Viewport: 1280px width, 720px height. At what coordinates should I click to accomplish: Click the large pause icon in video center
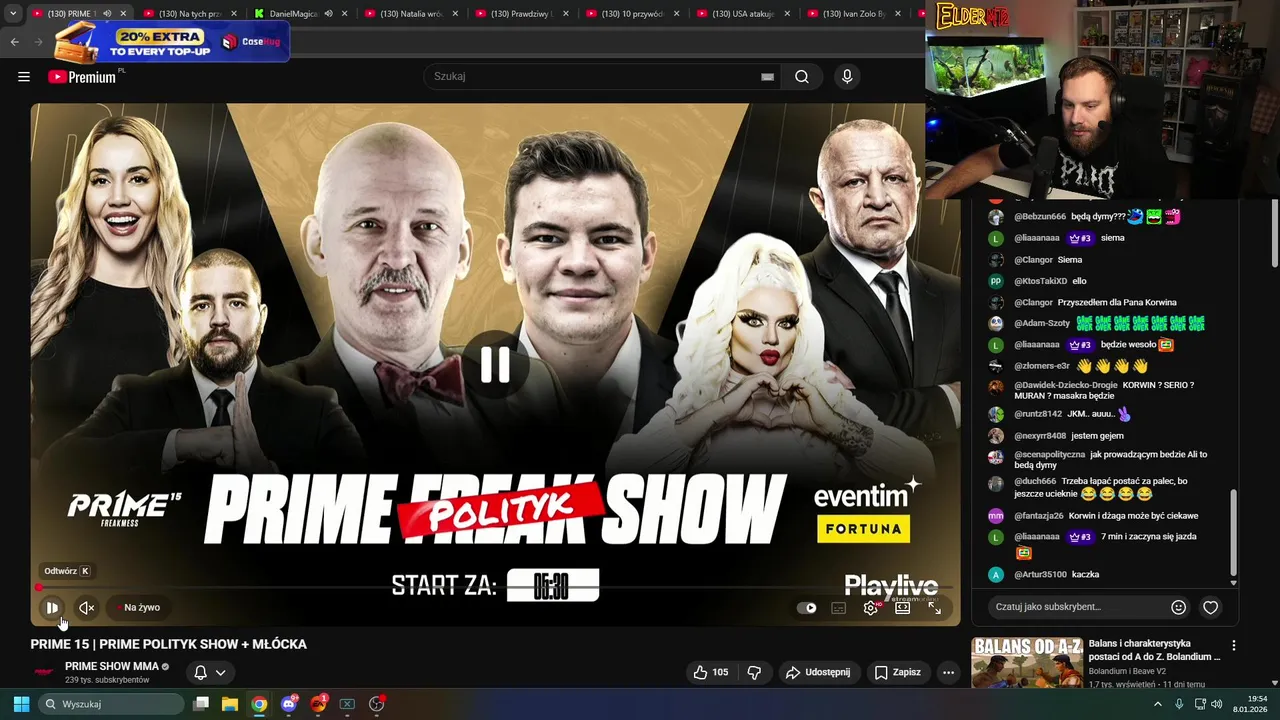click(495, 365)
